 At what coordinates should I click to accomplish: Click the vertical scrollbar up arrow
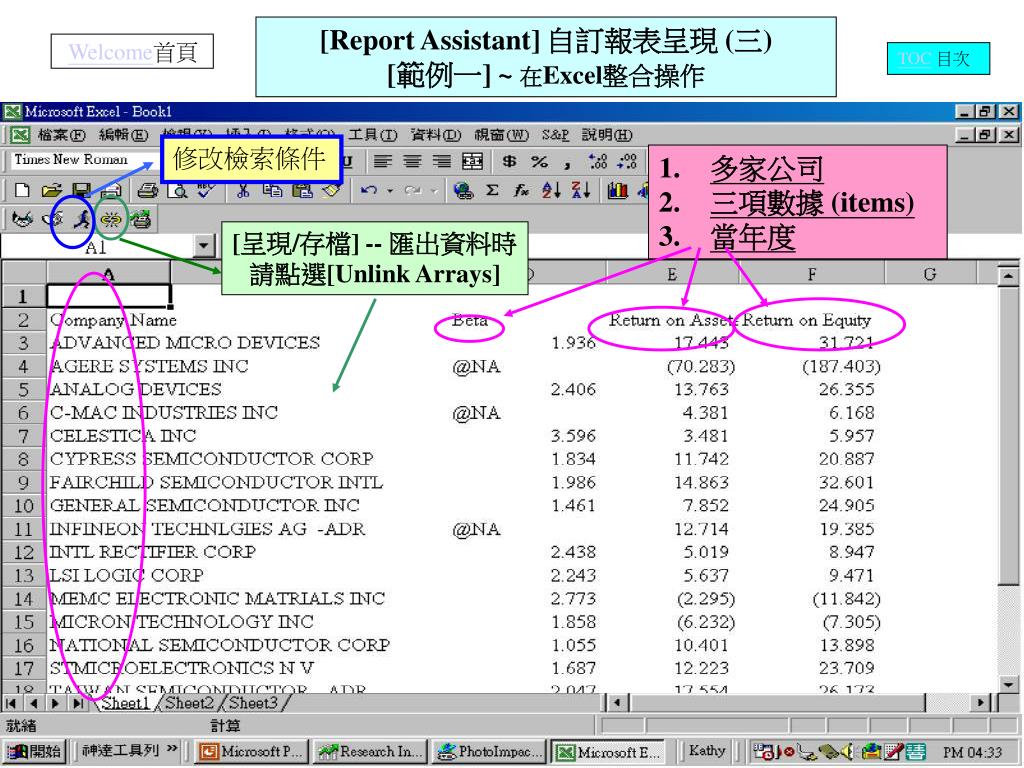pyautogui.click(x=1009, y=276)
